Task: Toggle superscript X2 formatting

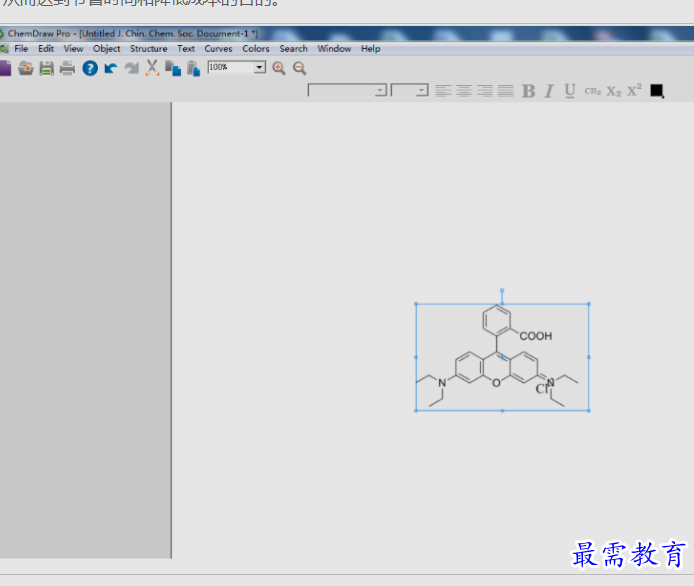Action: [x=634, y=90]
